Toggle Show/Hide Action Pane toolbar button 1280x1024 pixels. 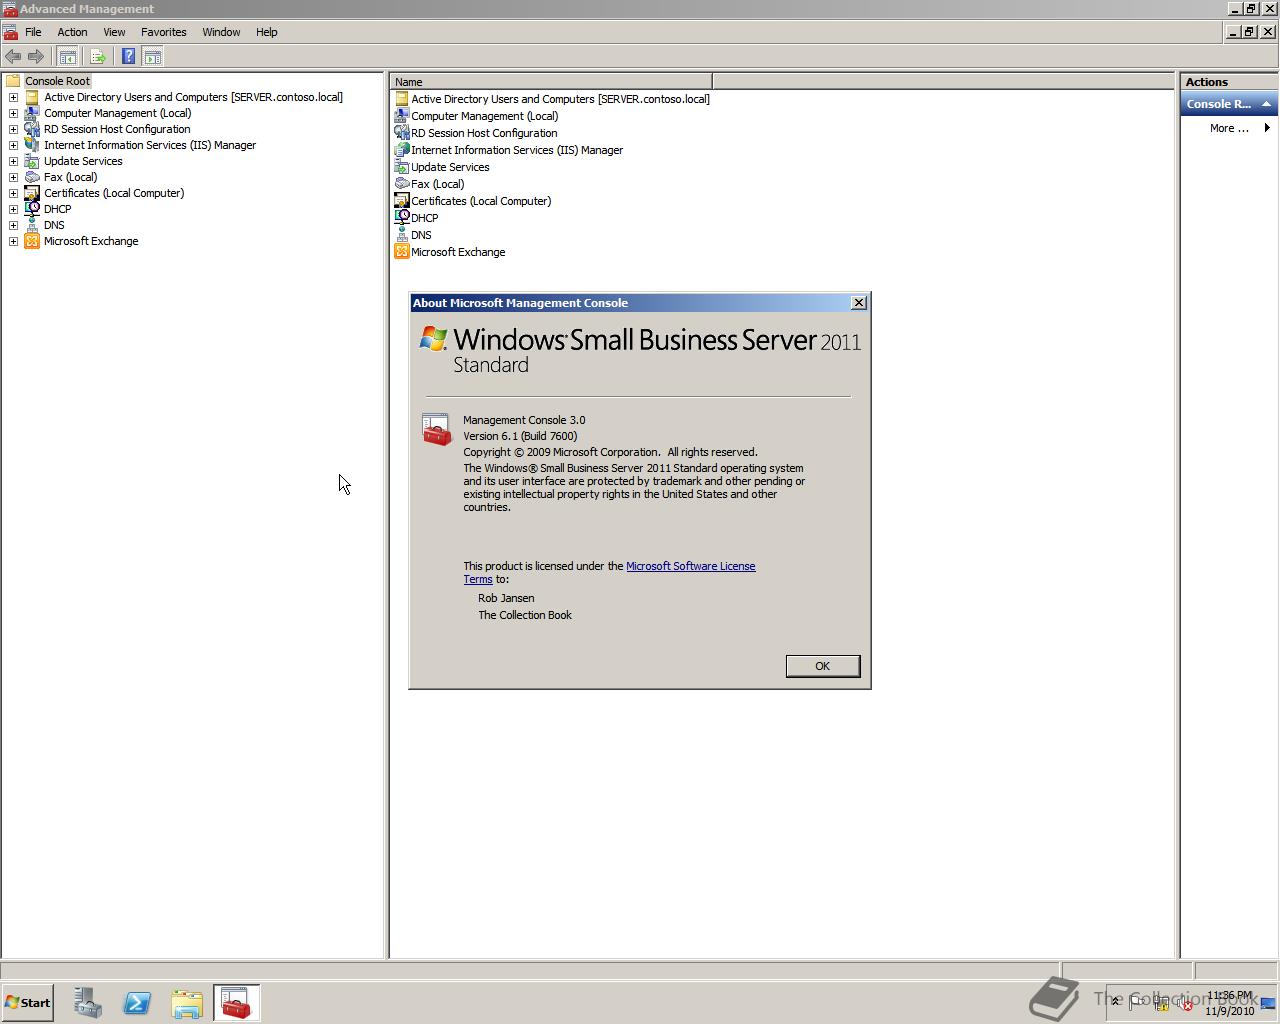click(152, 57)
